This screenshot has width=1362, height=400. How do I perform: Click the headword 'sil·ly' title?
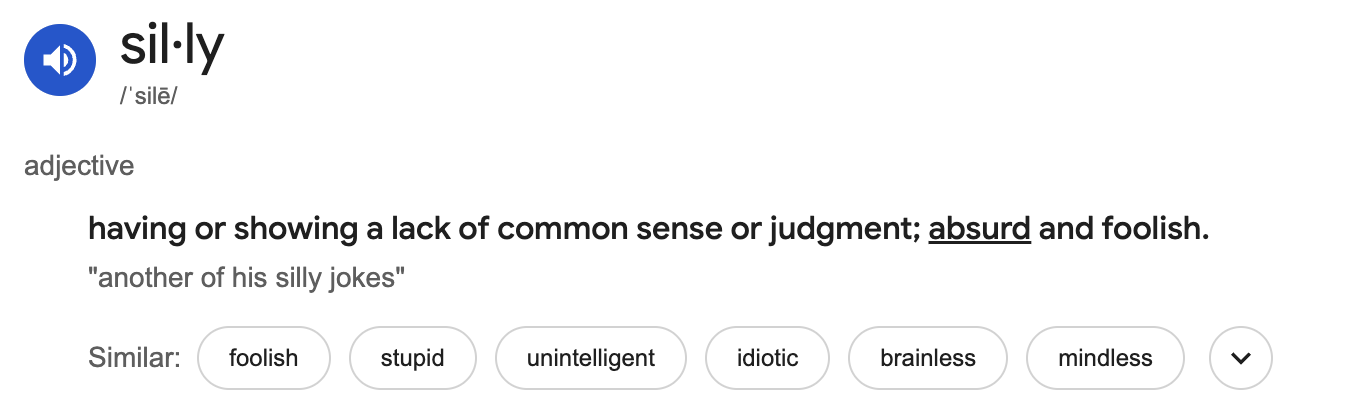click(x=172, y=47)
